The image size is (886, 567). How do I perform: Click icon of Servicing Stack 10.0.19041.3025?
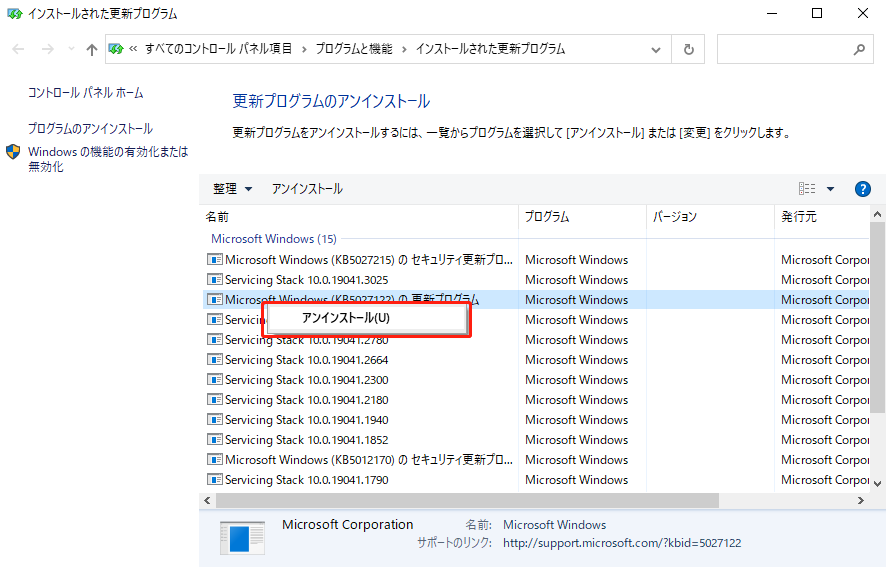[x=215, y=280]
